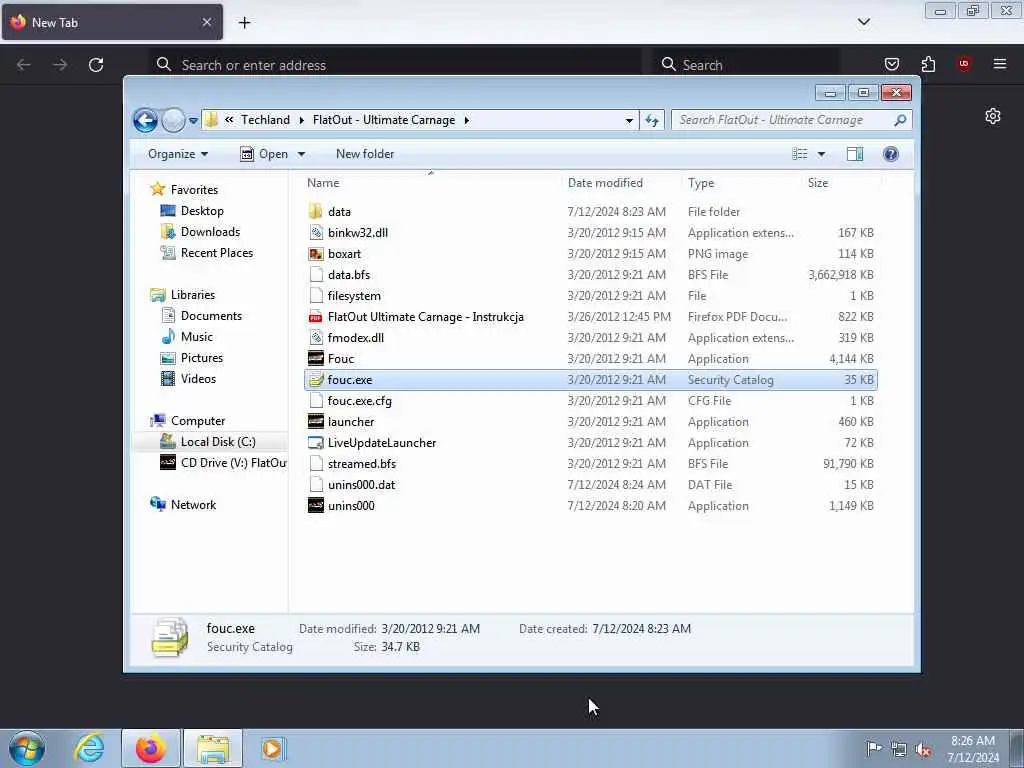The height and width of the screenshot is (768, 1024).
Task: Open a new Firefox tab with plus
Action: 244,23
